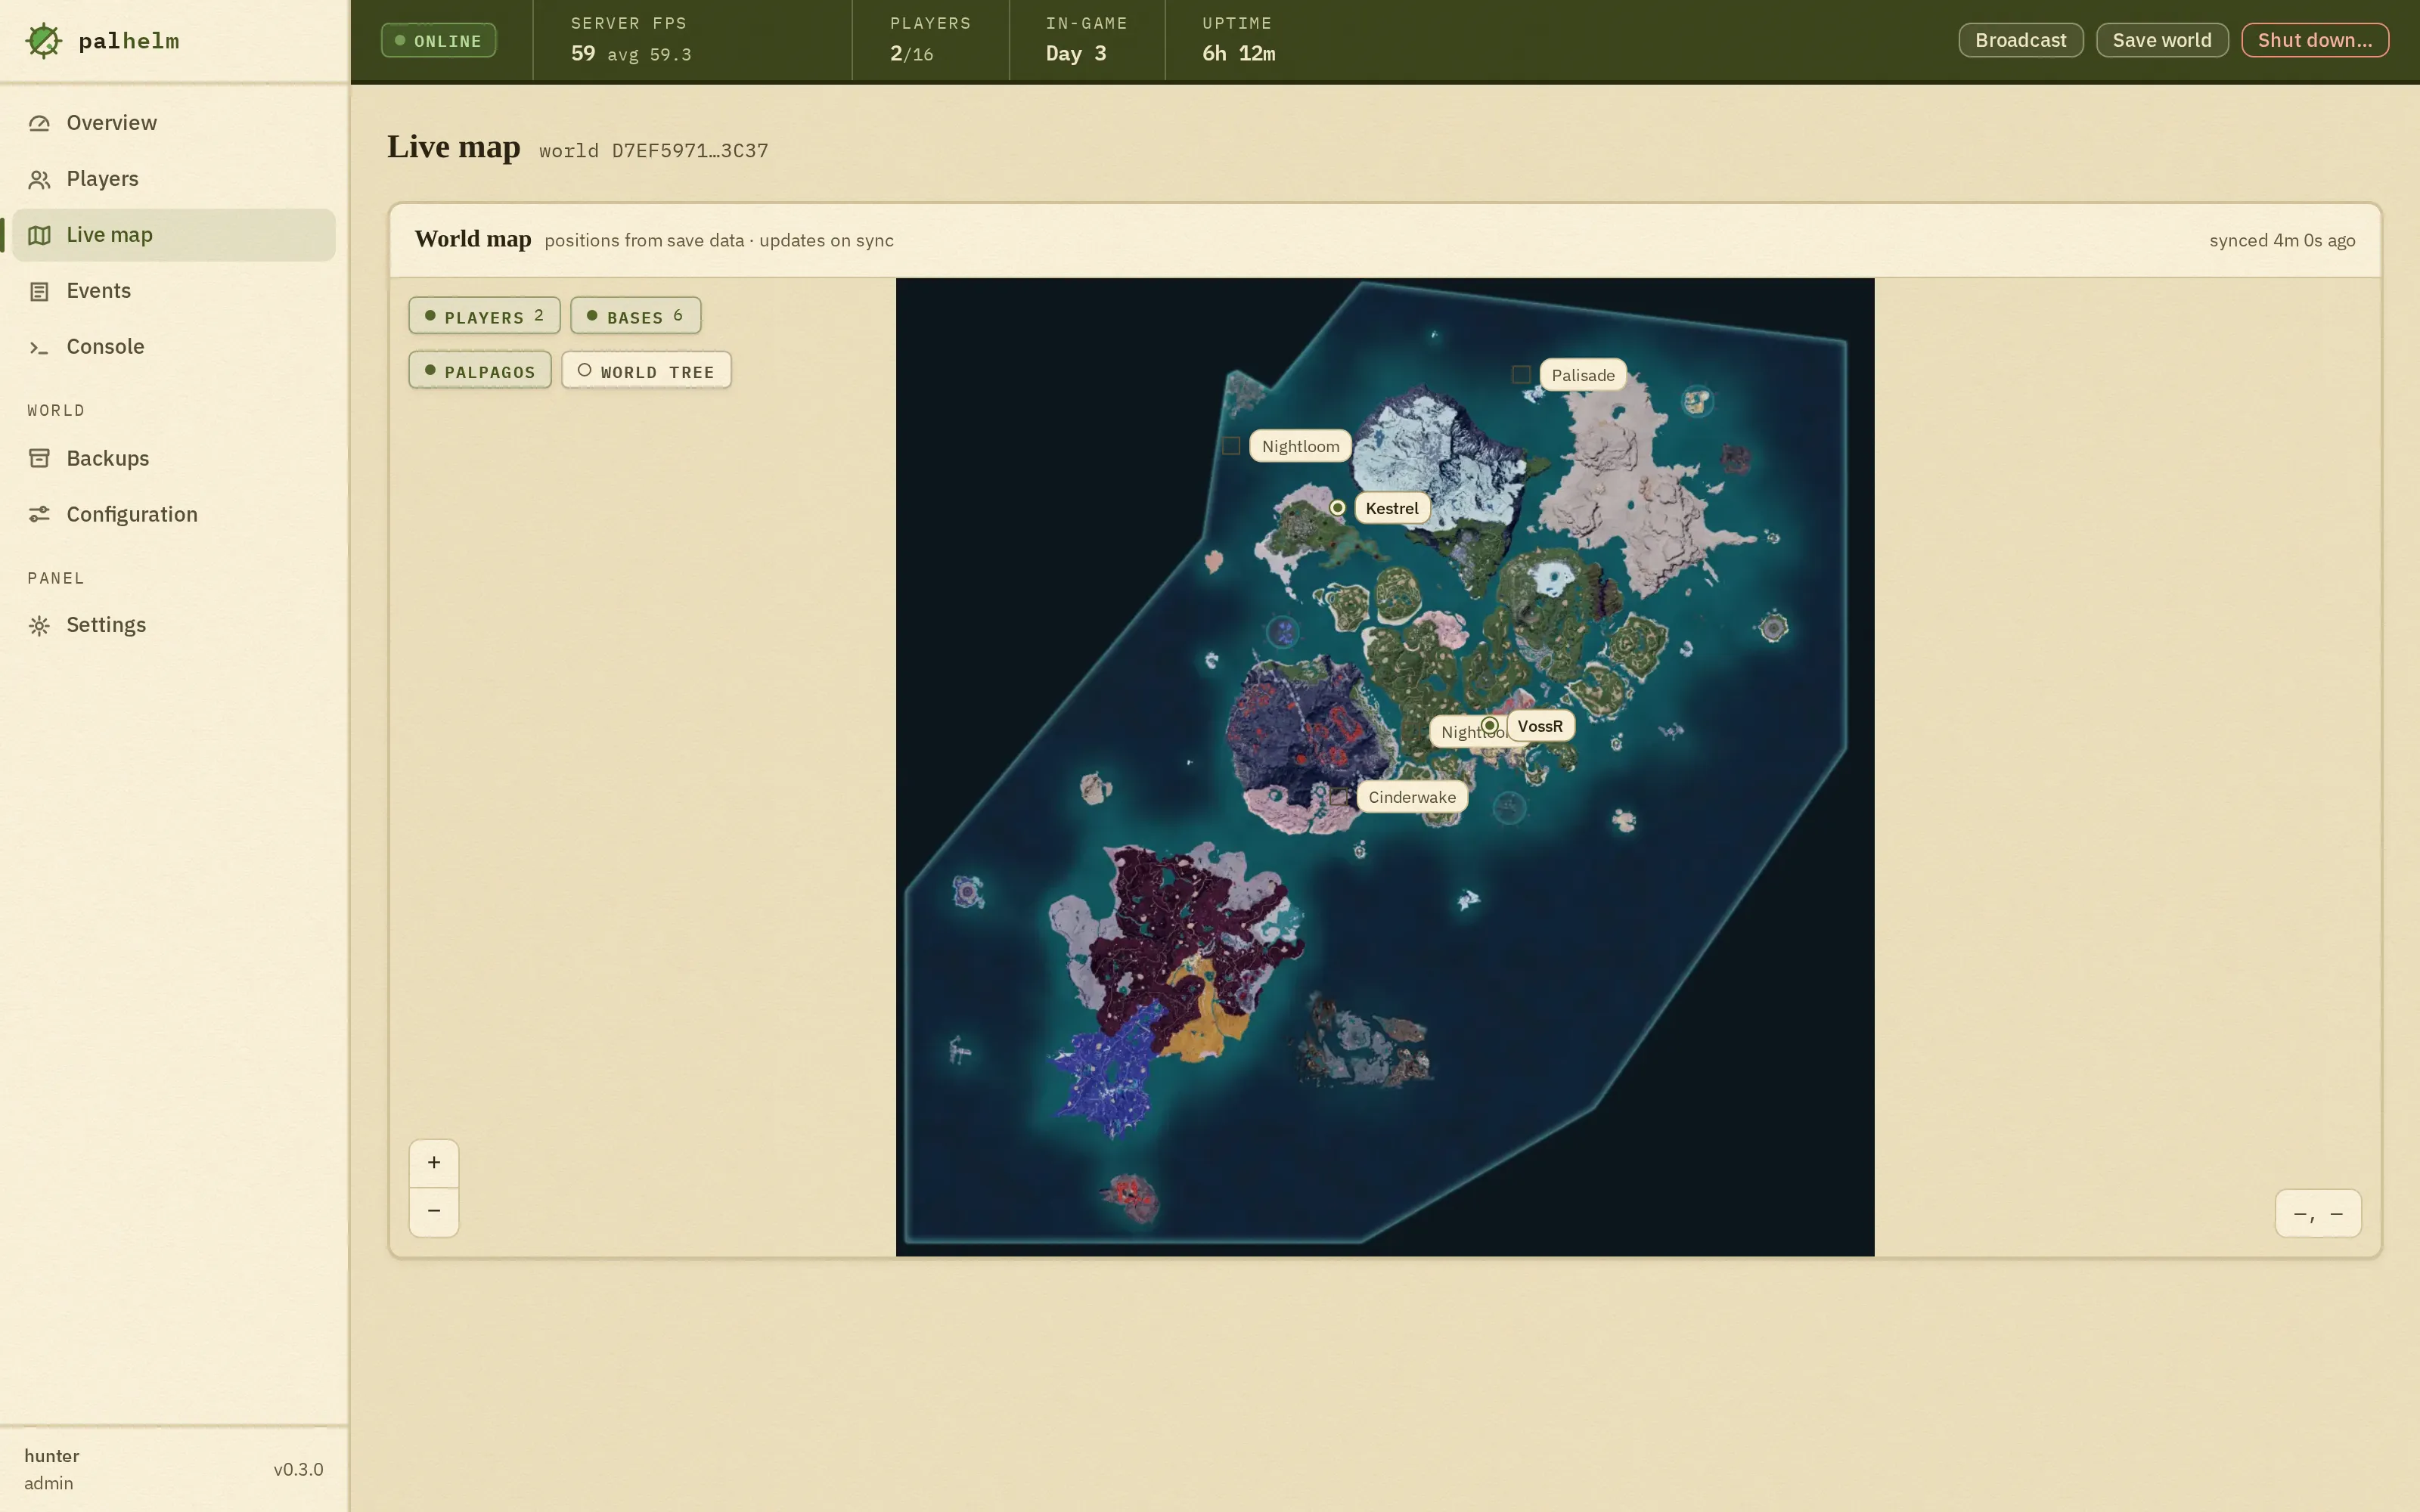Click the Settings gear icon
This screenshot has width=2420, height=1512.
(x=39, y=625)
